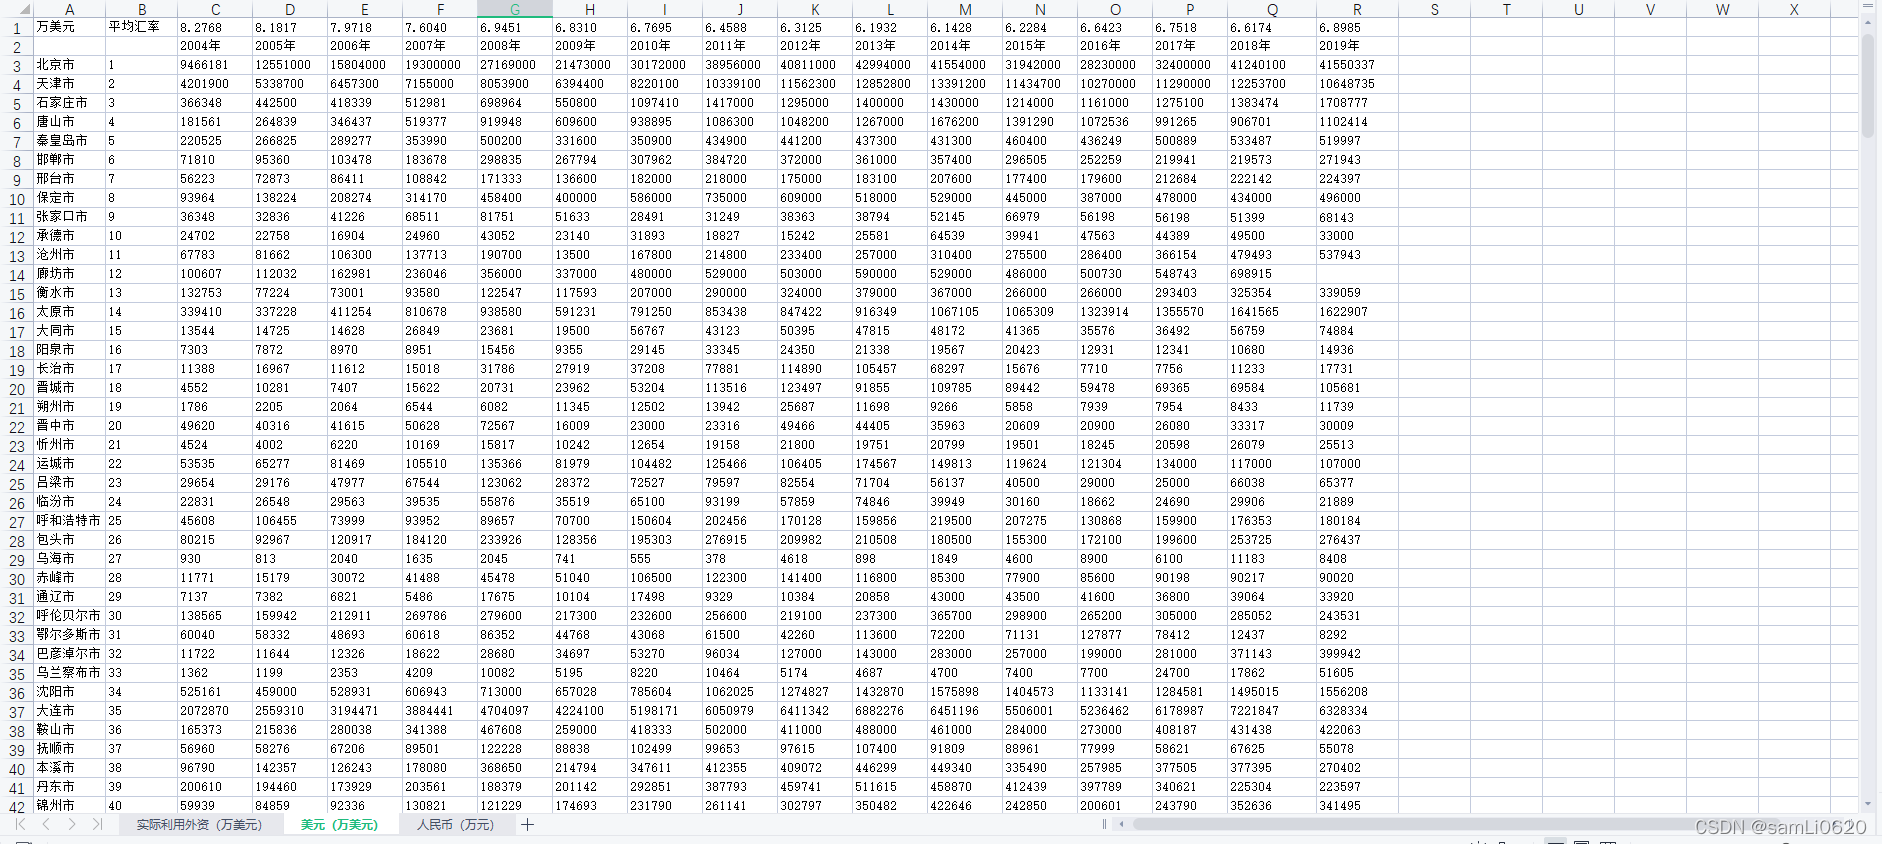Add a new sheet with plus icon

tap(527, 825)
